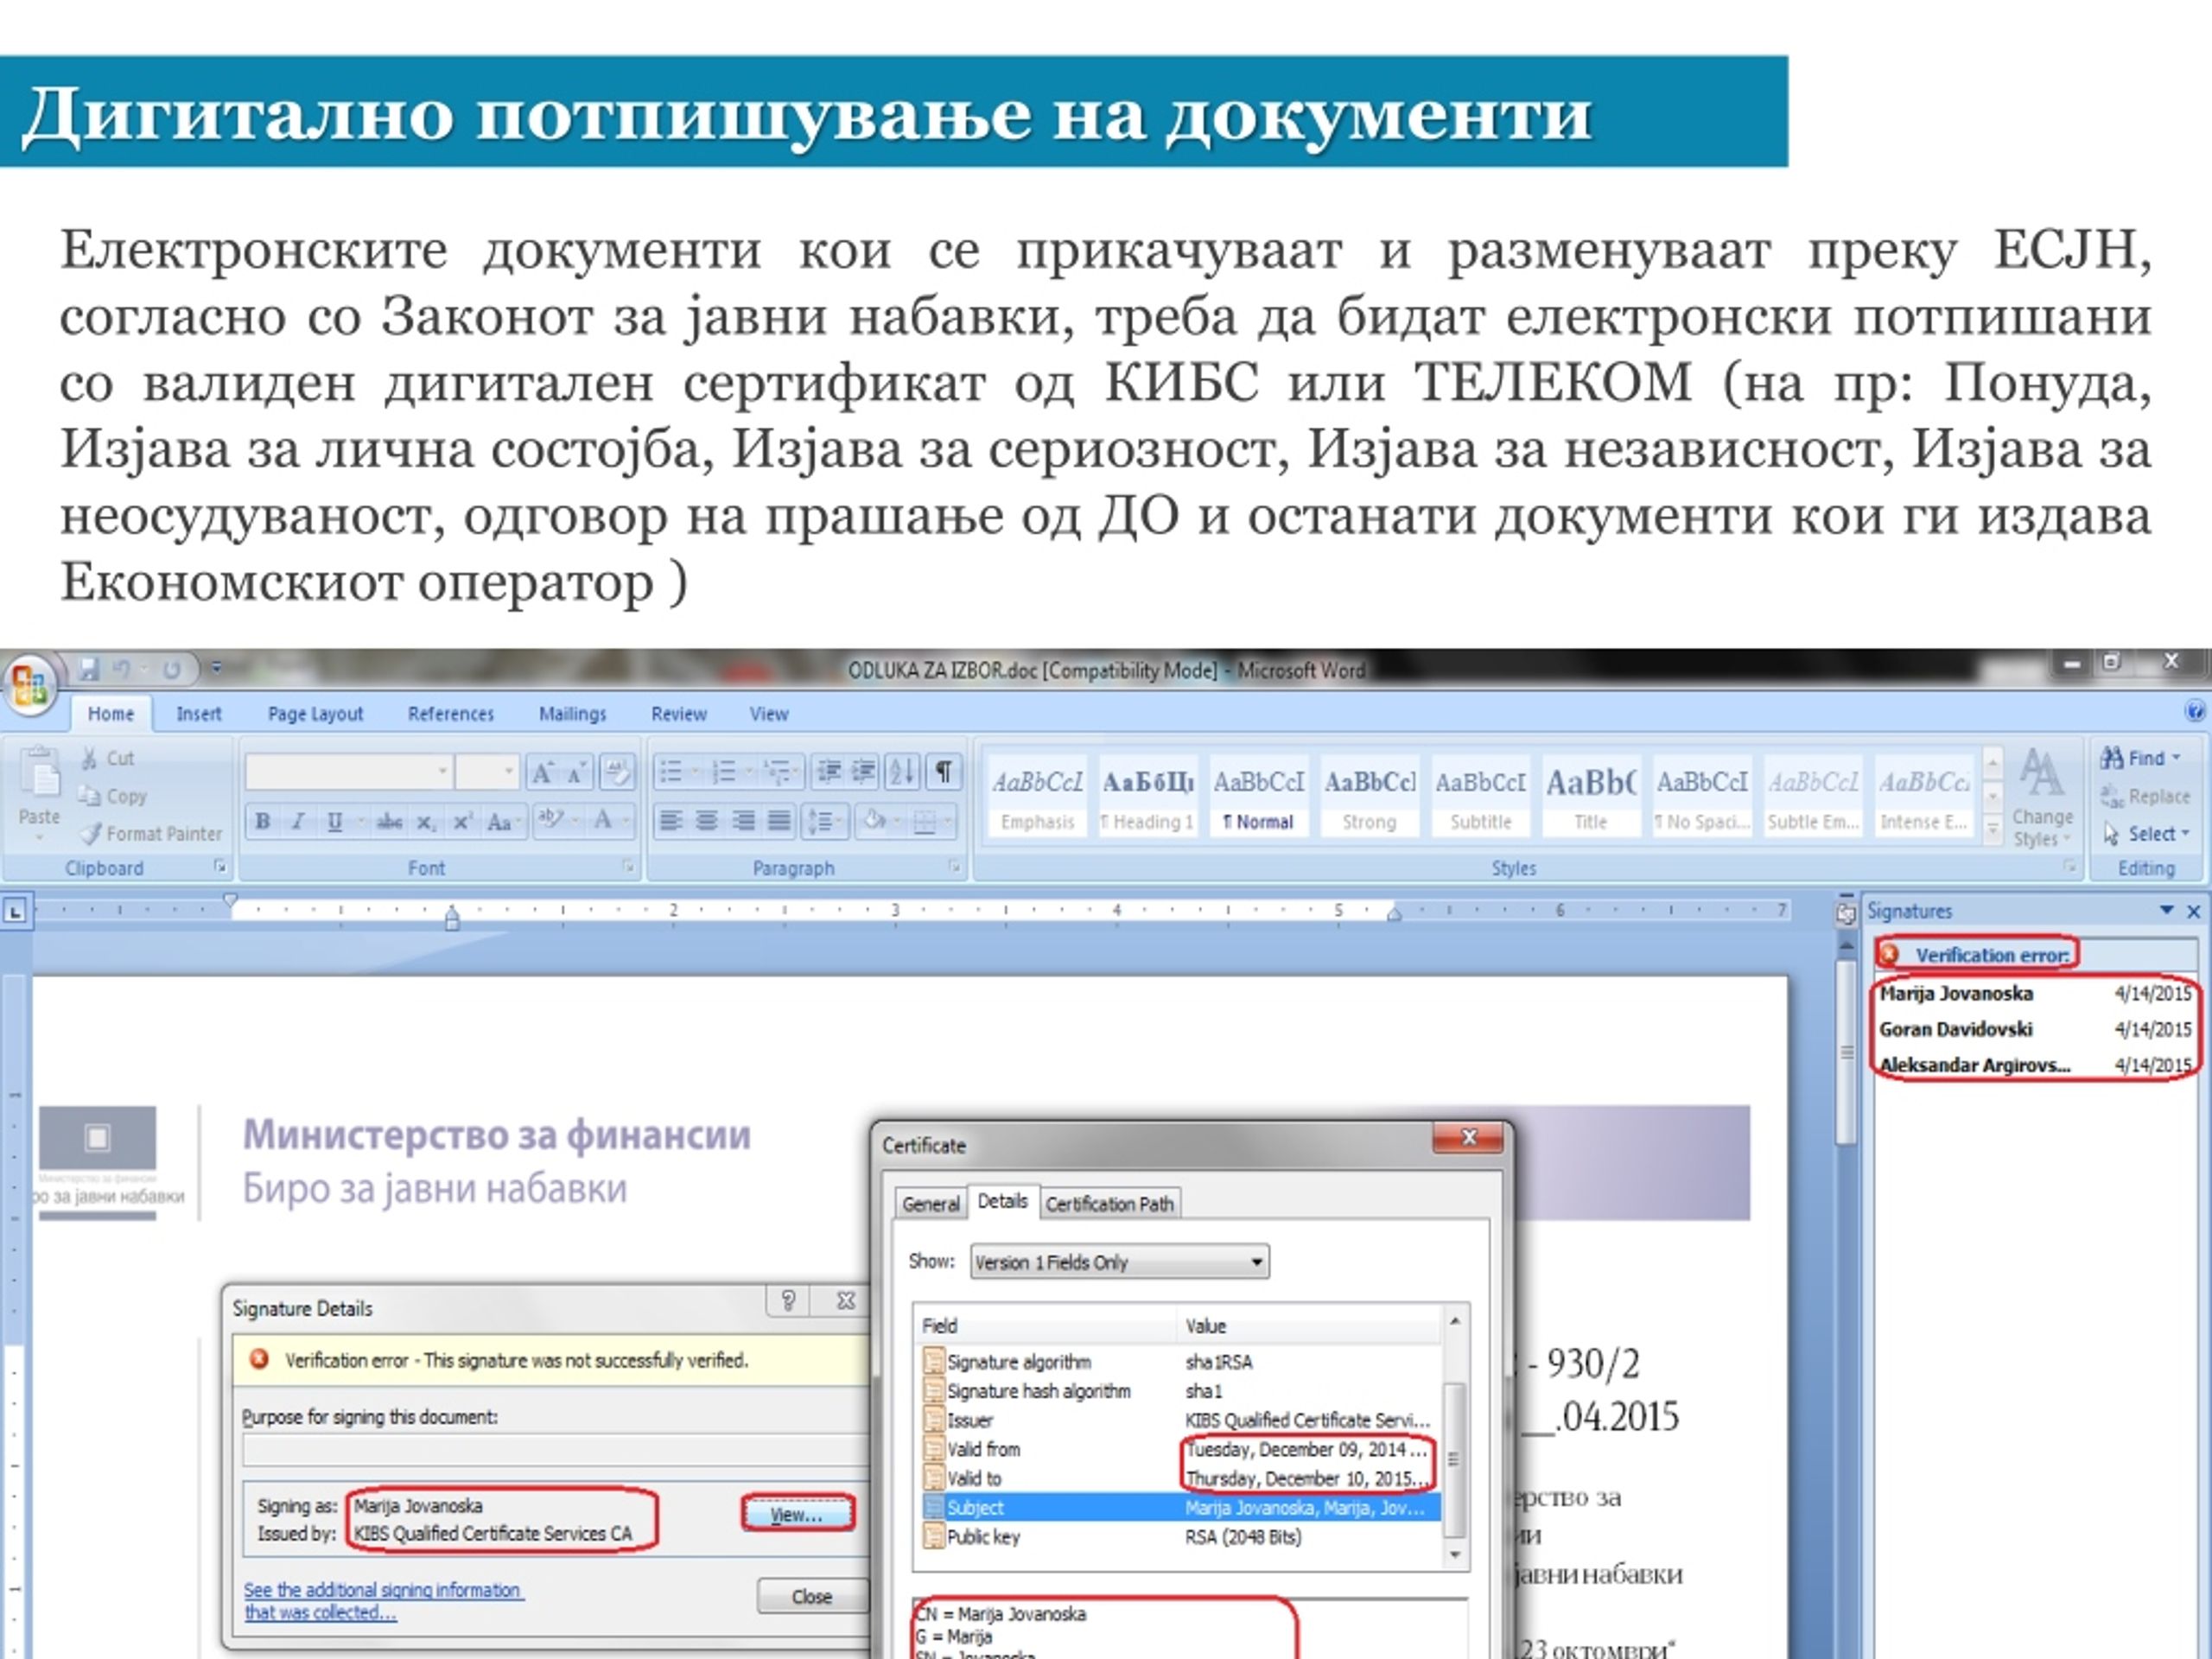Switch to Certification Path tab
The image size is (2212, 1659).
[1110, 1204]
